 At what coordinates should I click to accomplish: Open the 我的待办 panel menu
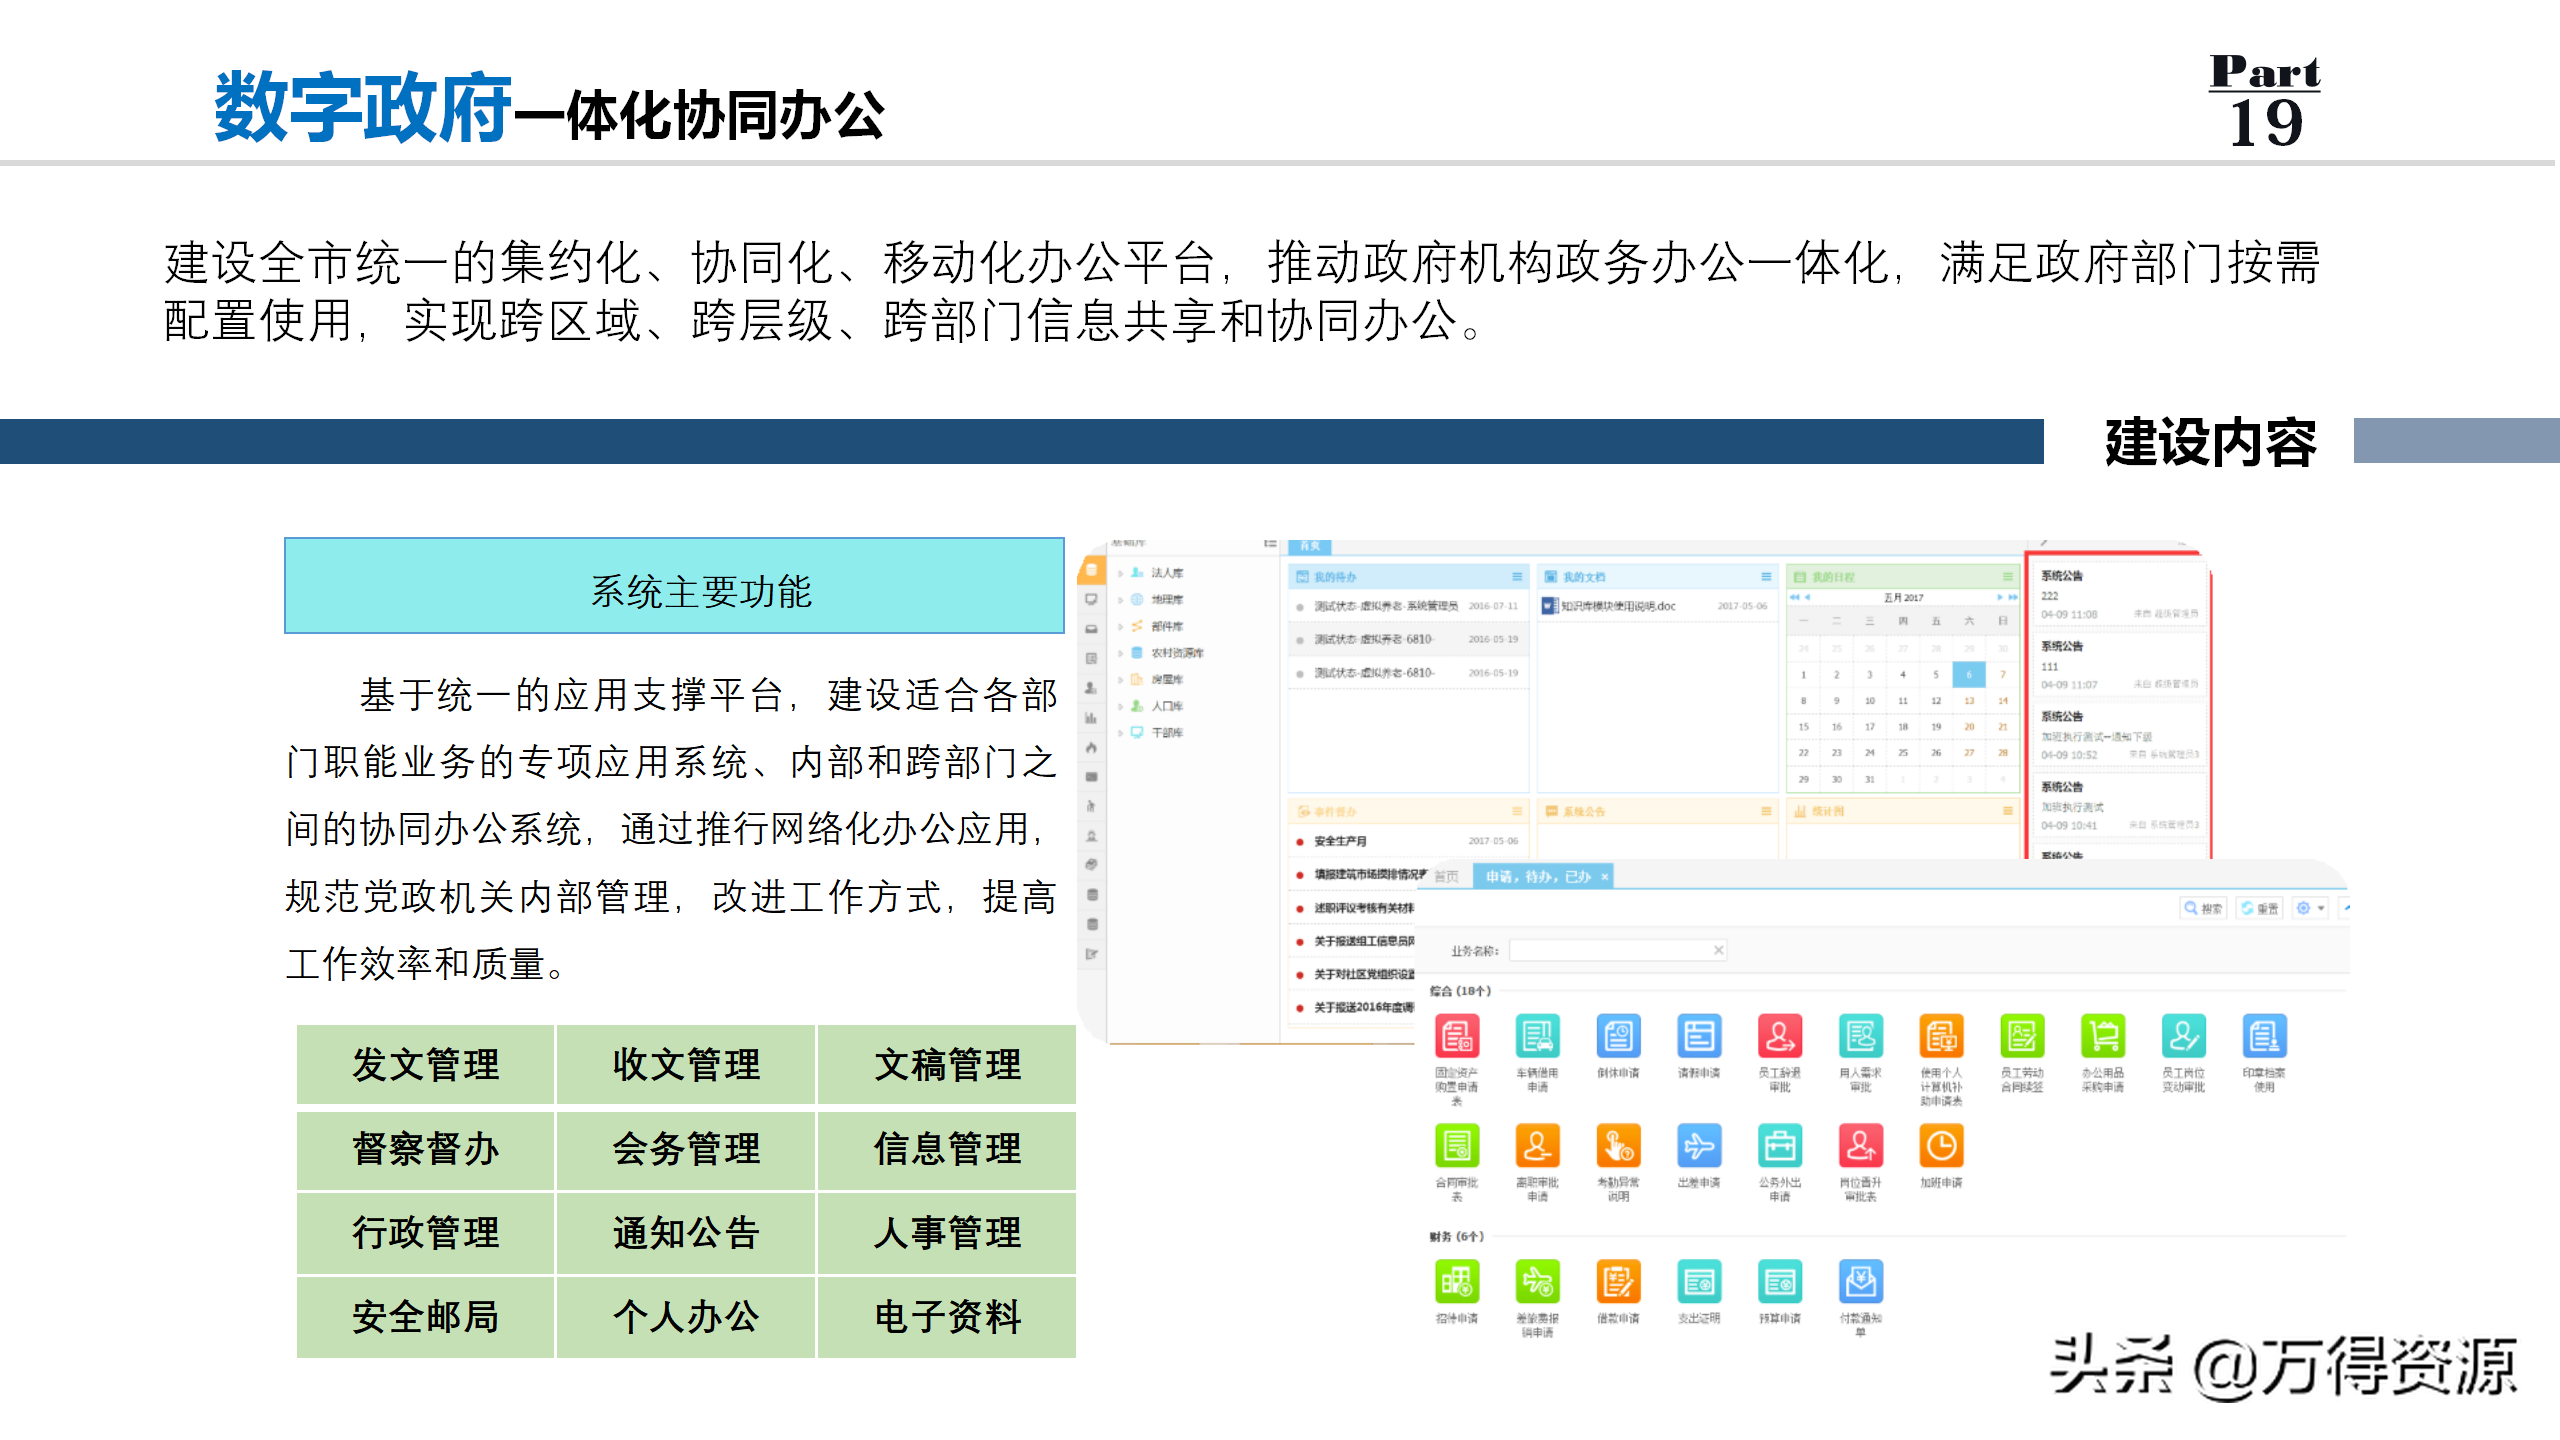coord(1517,577)
